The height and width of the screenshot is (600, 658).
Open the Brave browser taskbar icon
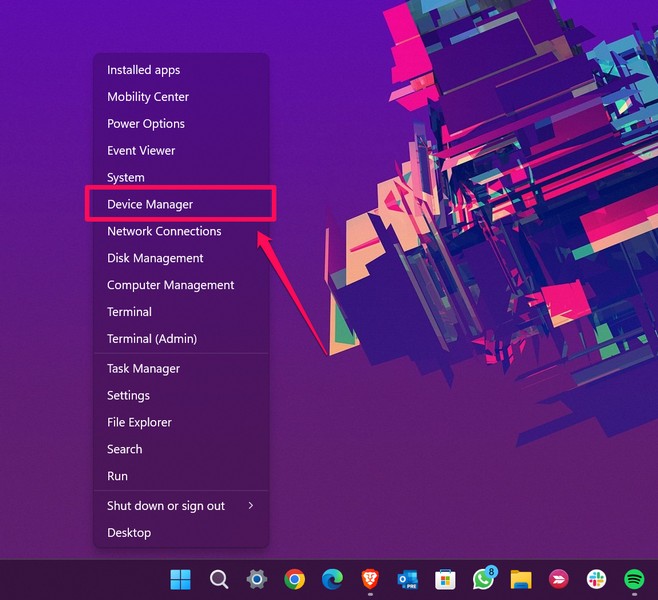point(370,579)
